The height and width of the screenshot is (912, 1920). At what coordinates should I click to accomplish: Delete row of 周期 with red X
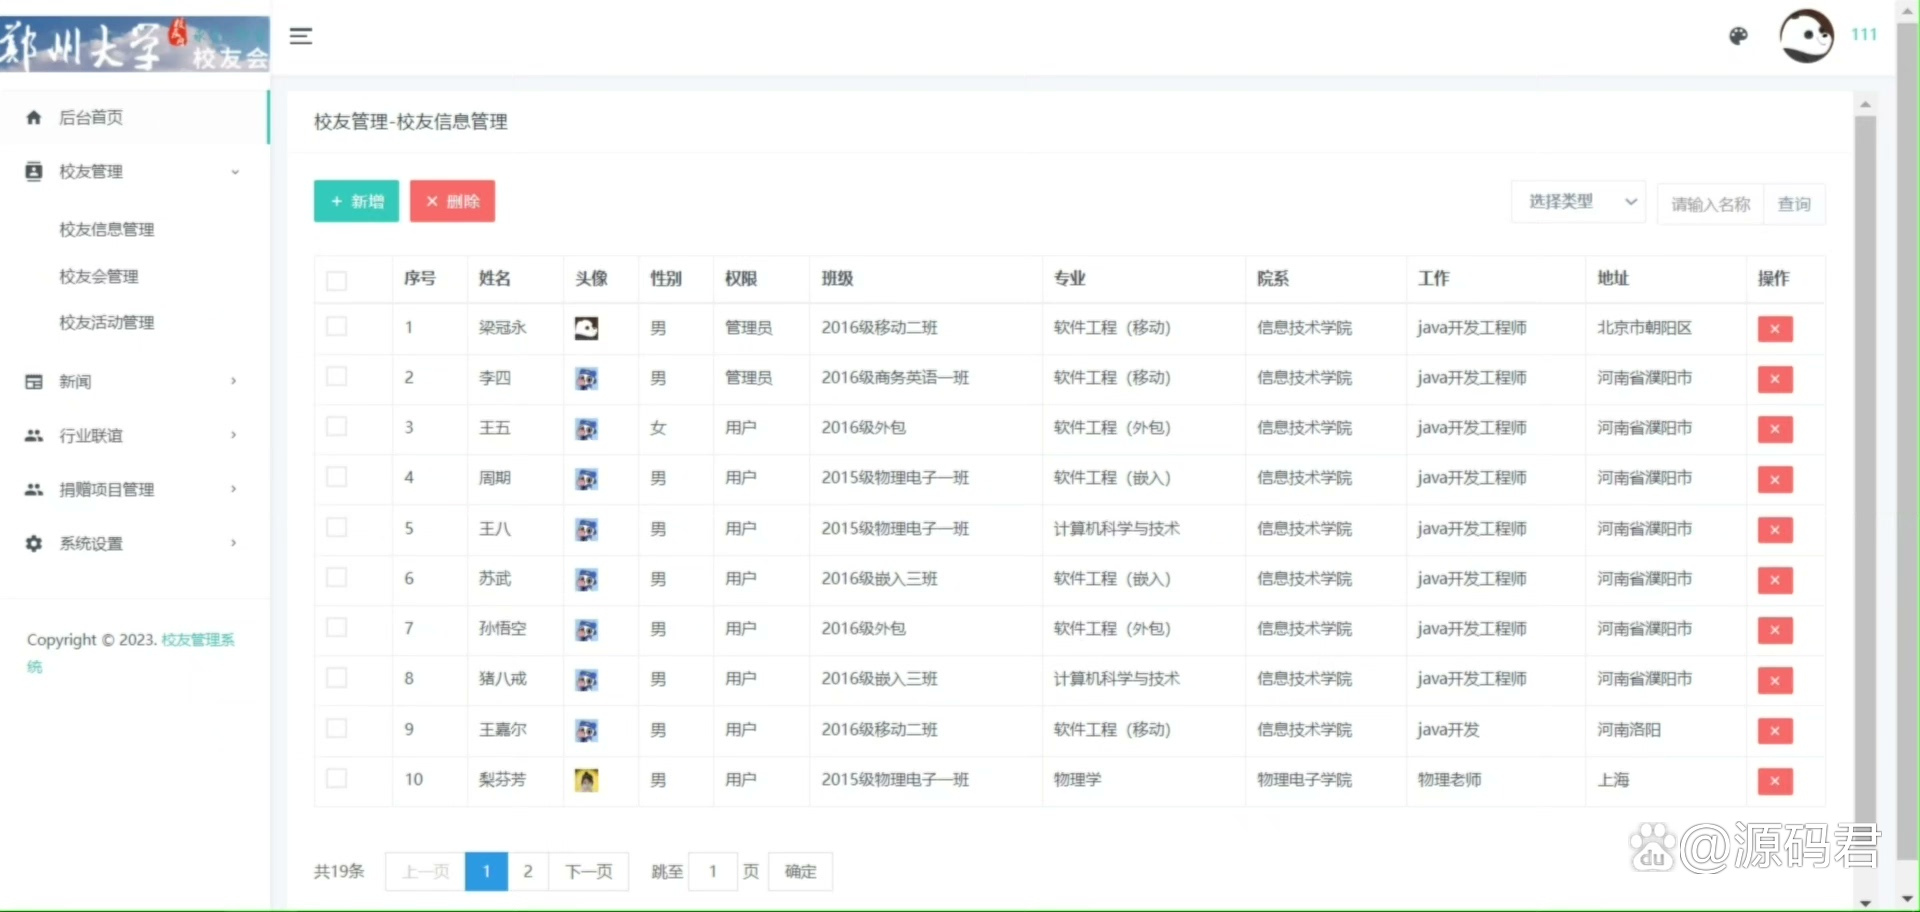(1775, 479)
